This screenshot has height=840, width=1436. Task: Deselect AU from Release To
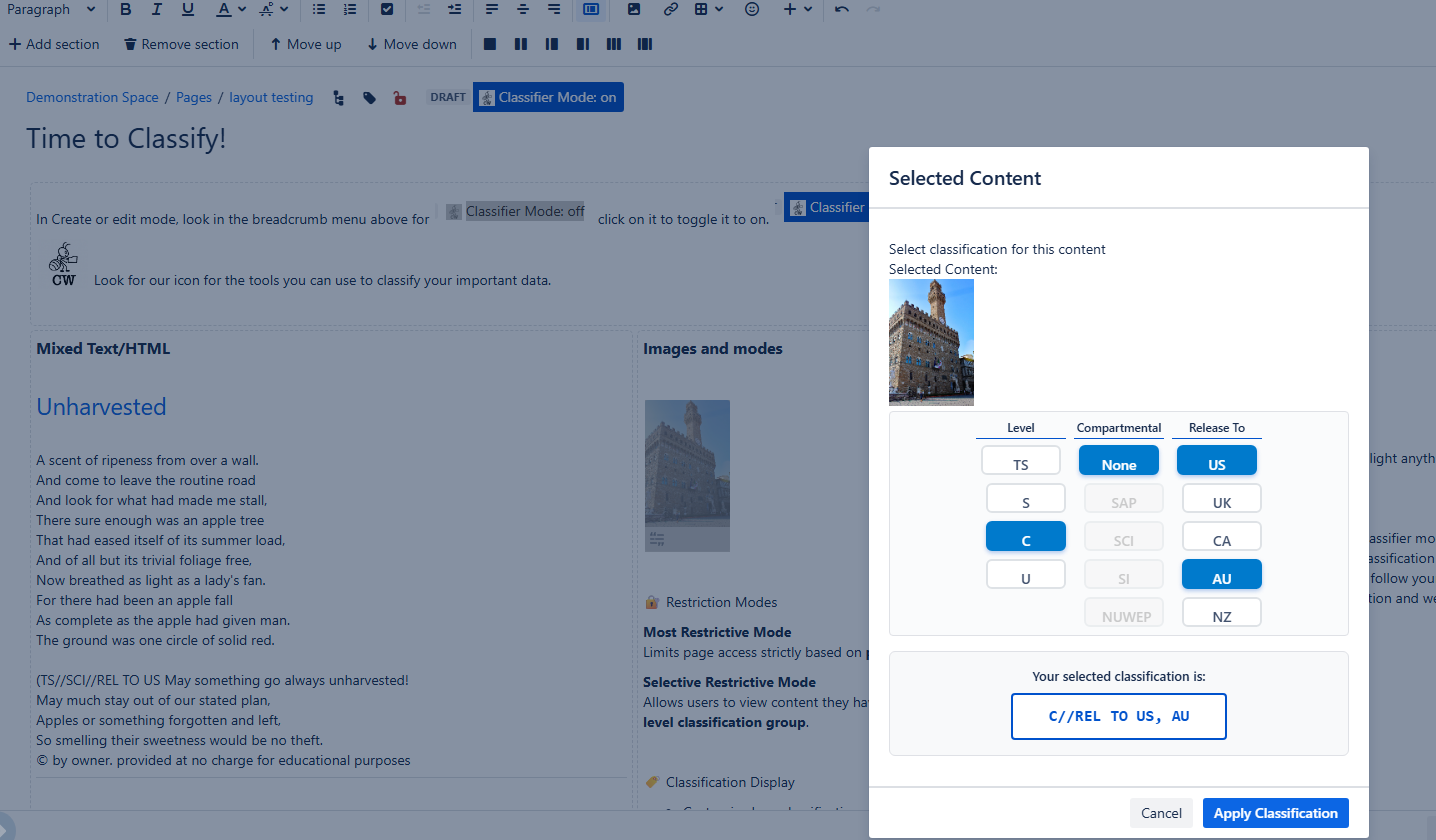point(1221,575)
